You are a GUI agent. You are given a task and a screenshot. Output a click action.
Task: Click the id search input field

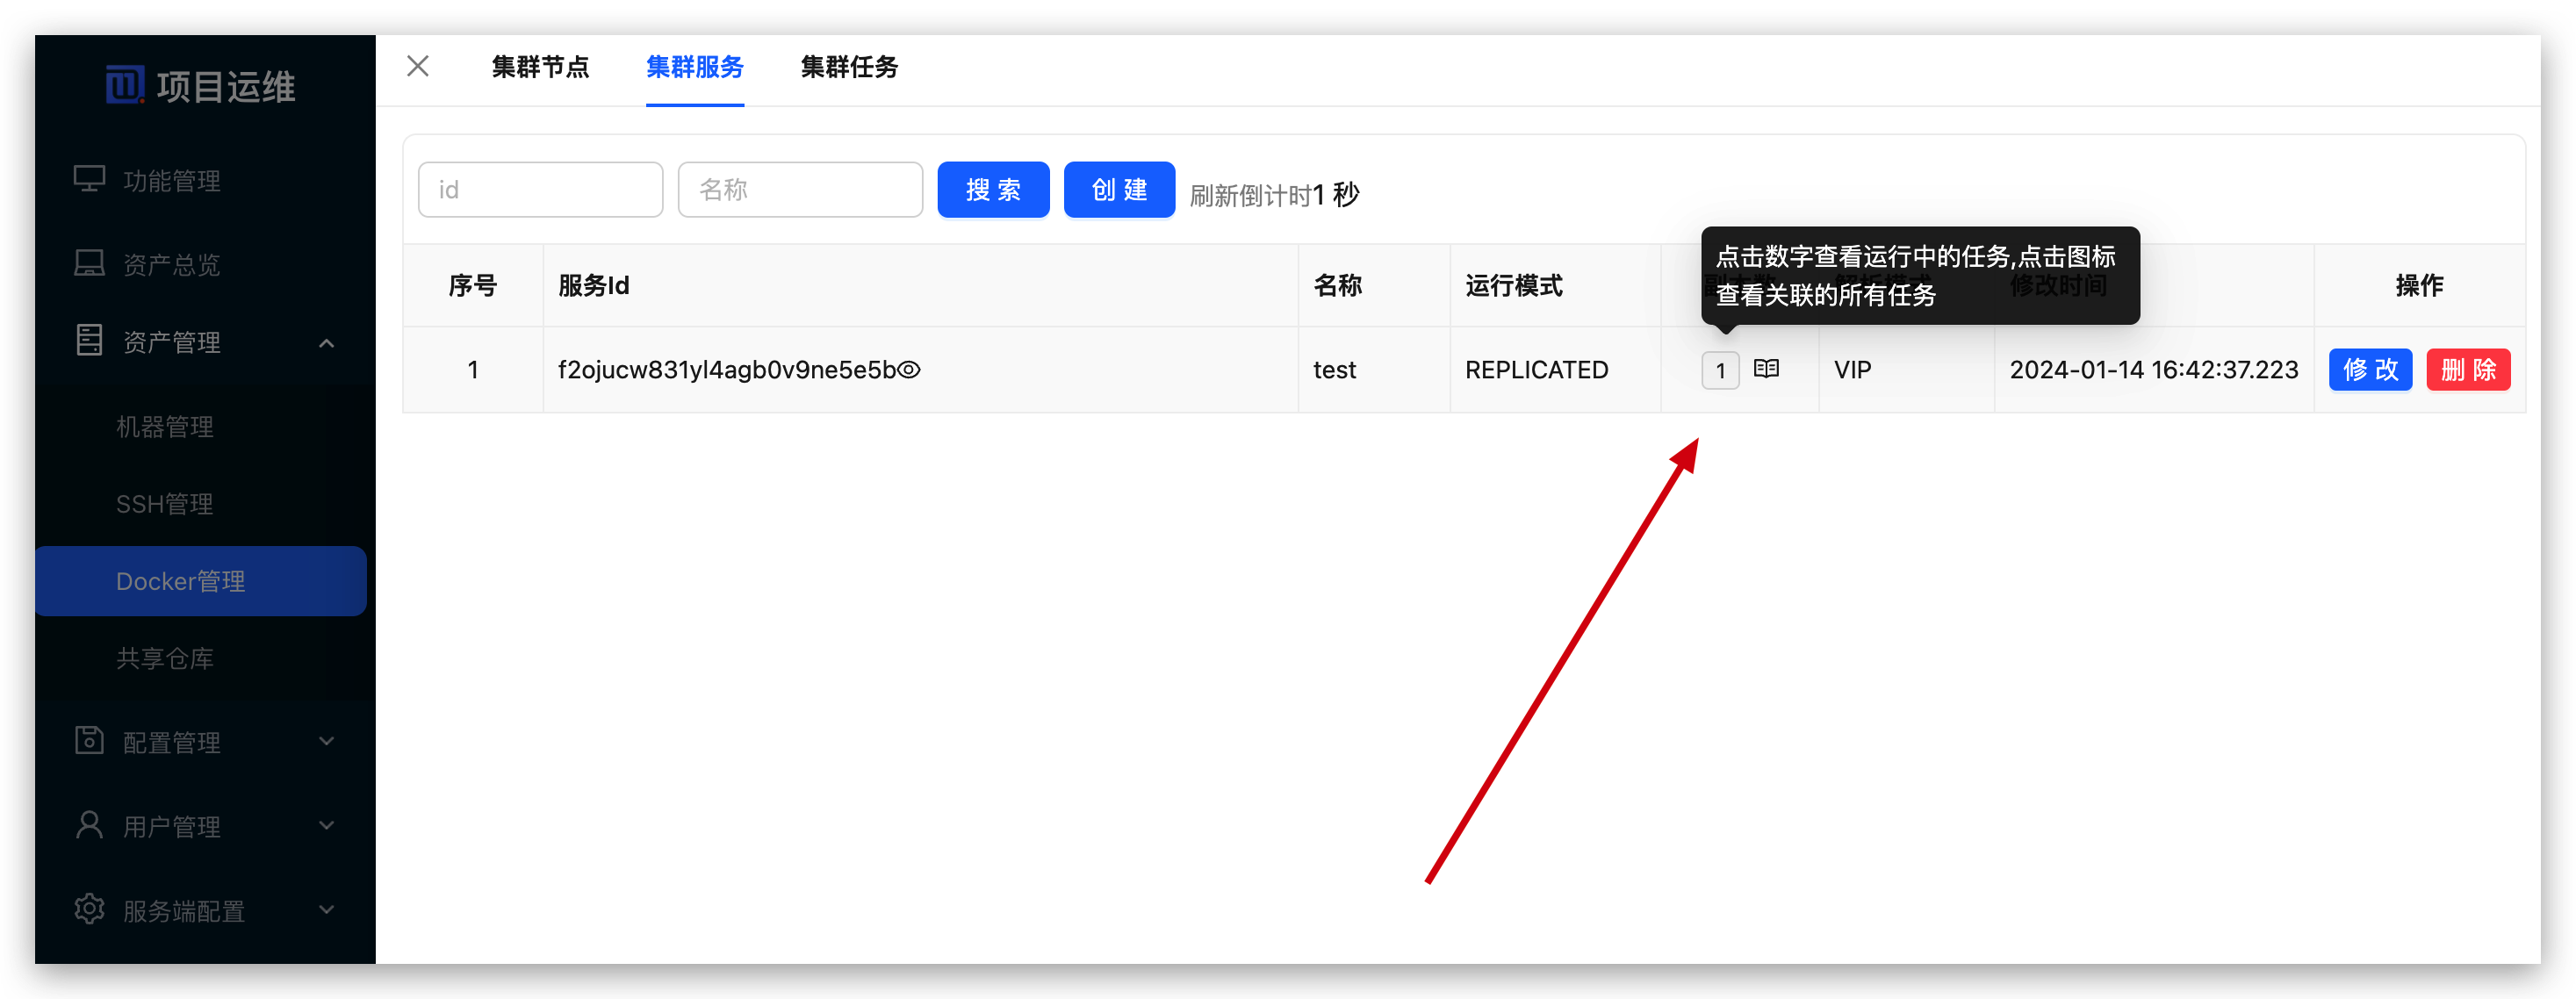point(540,189)
